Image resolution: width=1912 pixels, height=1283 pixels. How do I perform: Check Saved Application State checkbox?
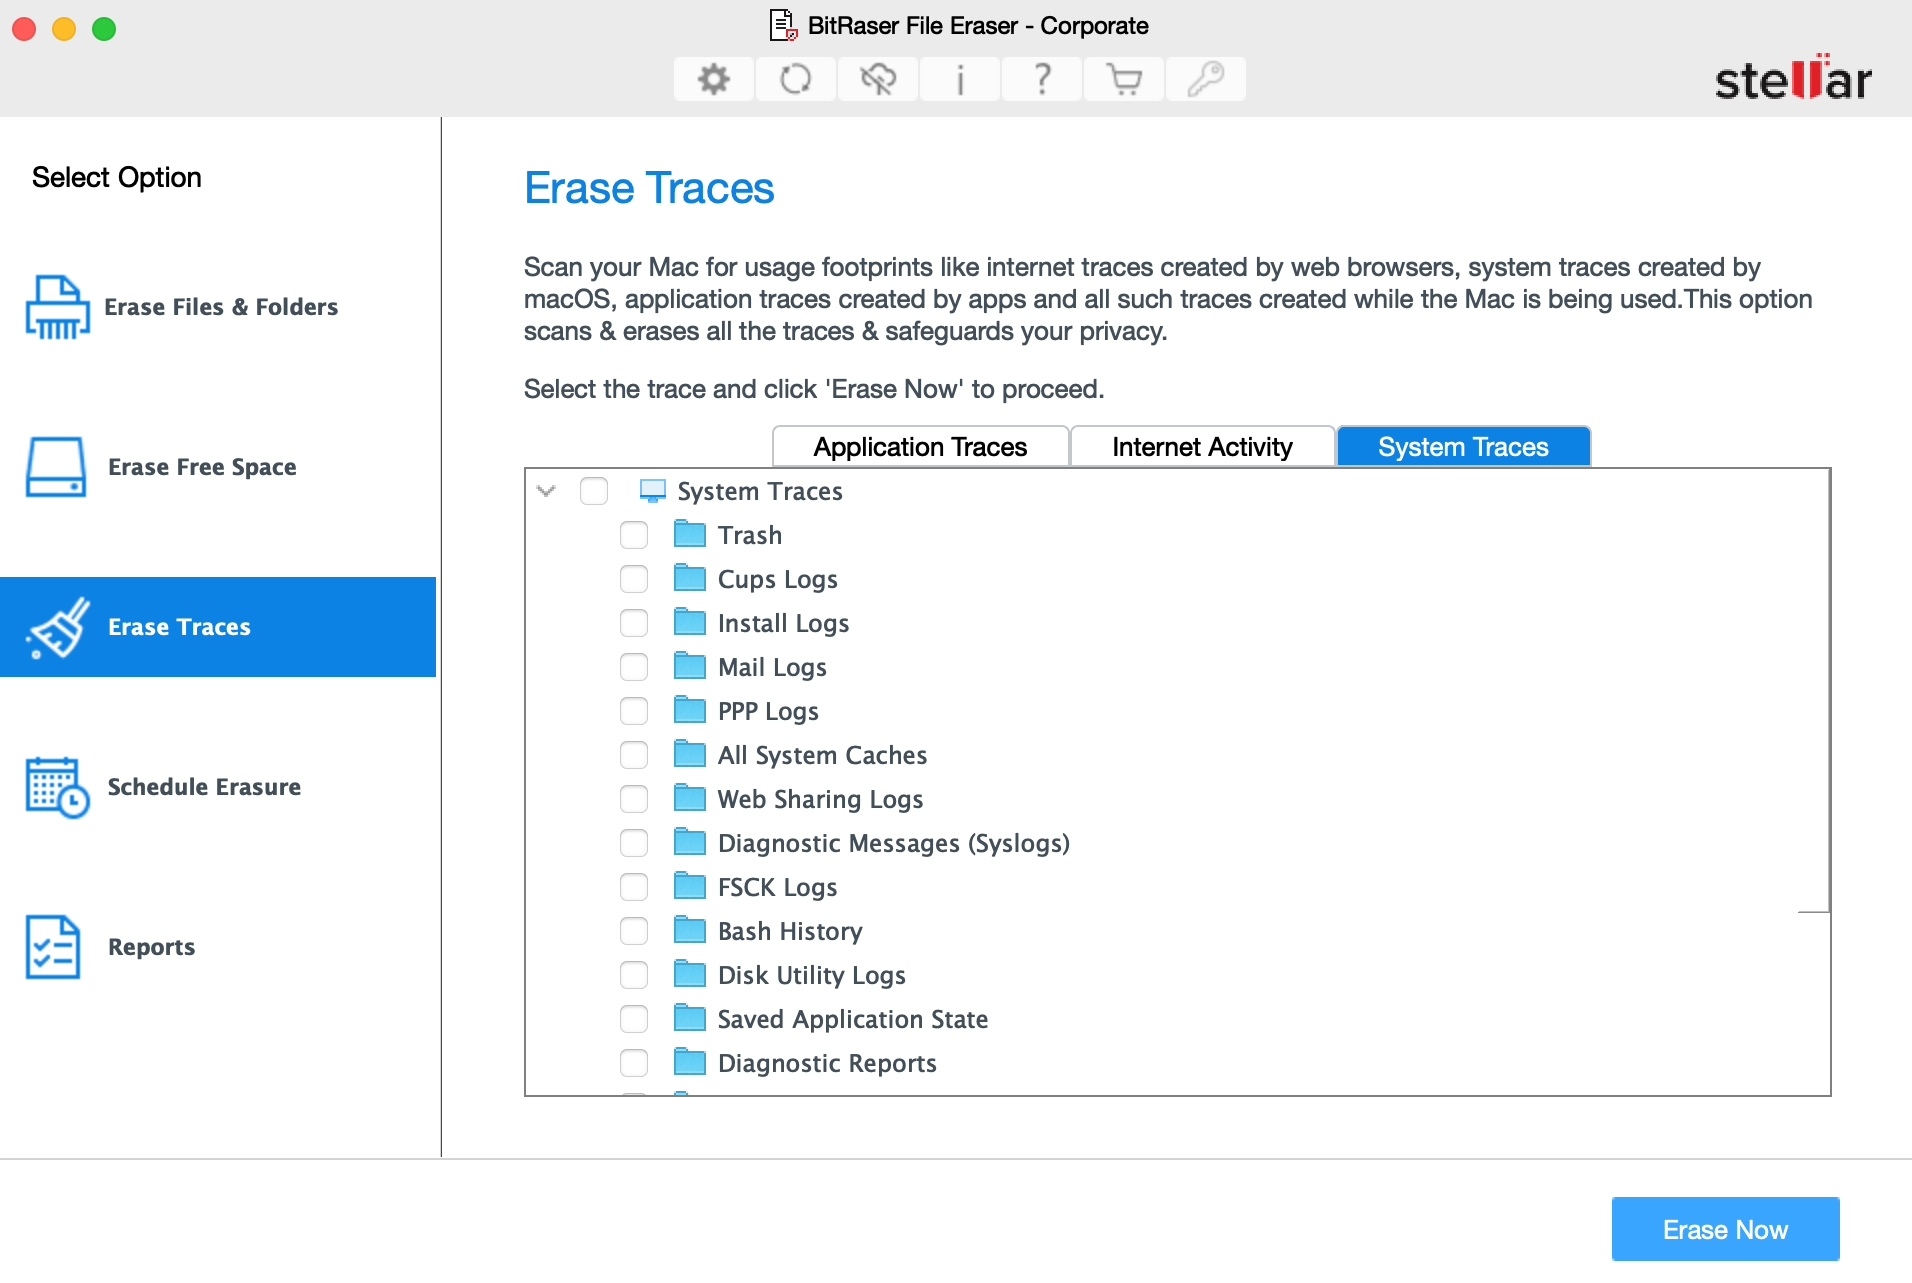tap(634, 1019)
